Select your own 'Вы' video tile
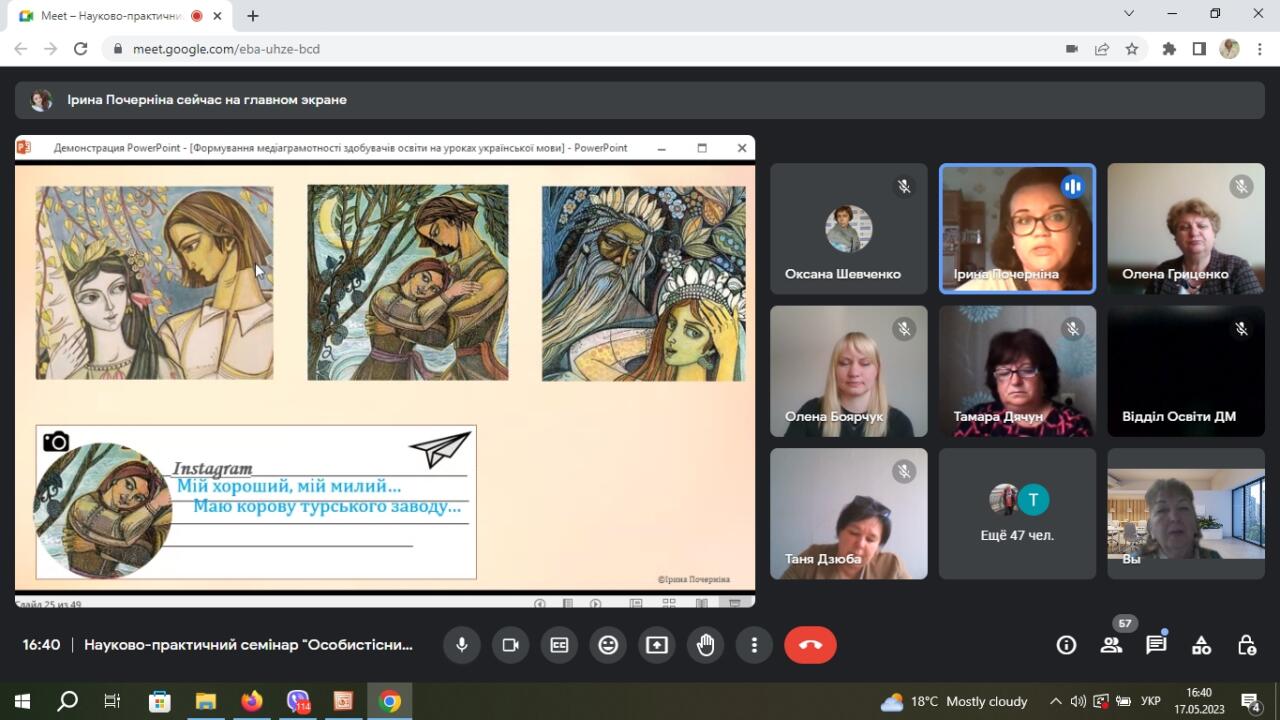This screenshot has height=720, width=1280. (x=1186, y=514)
